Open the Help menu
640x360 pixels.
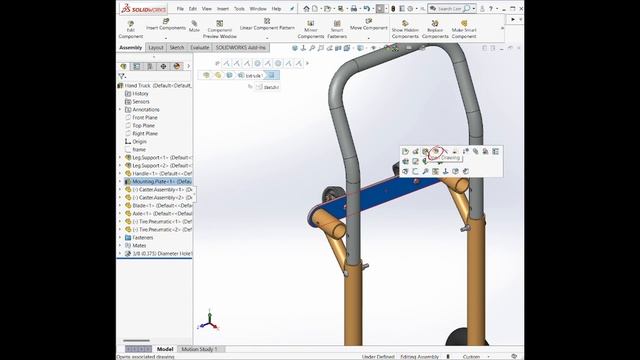pos(276,9)
